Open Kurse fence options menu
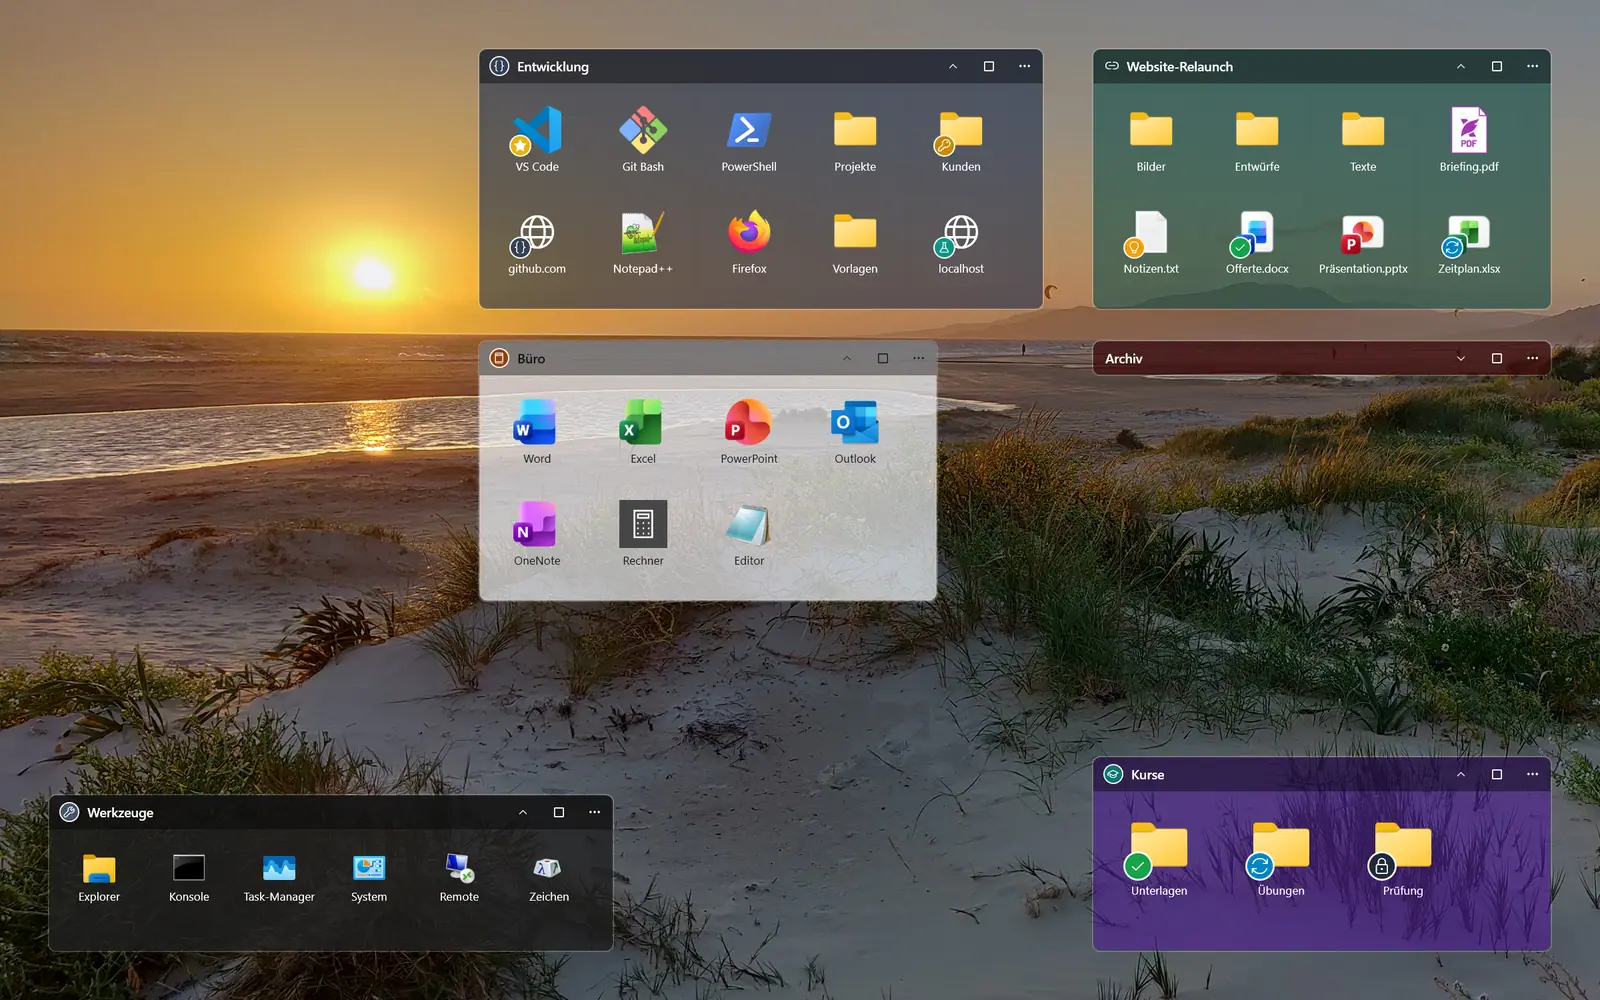 pyautogui.click(x=1533, y=774)
